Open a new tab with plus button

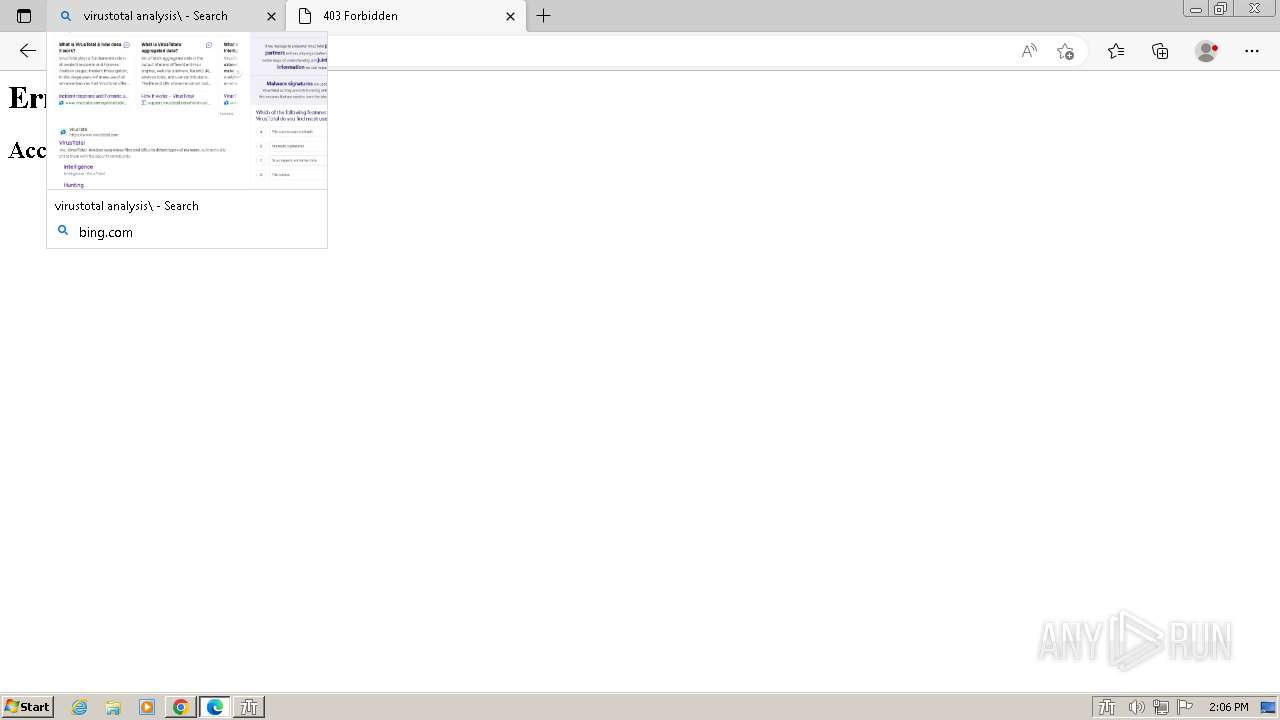click(x=544, y=16)
